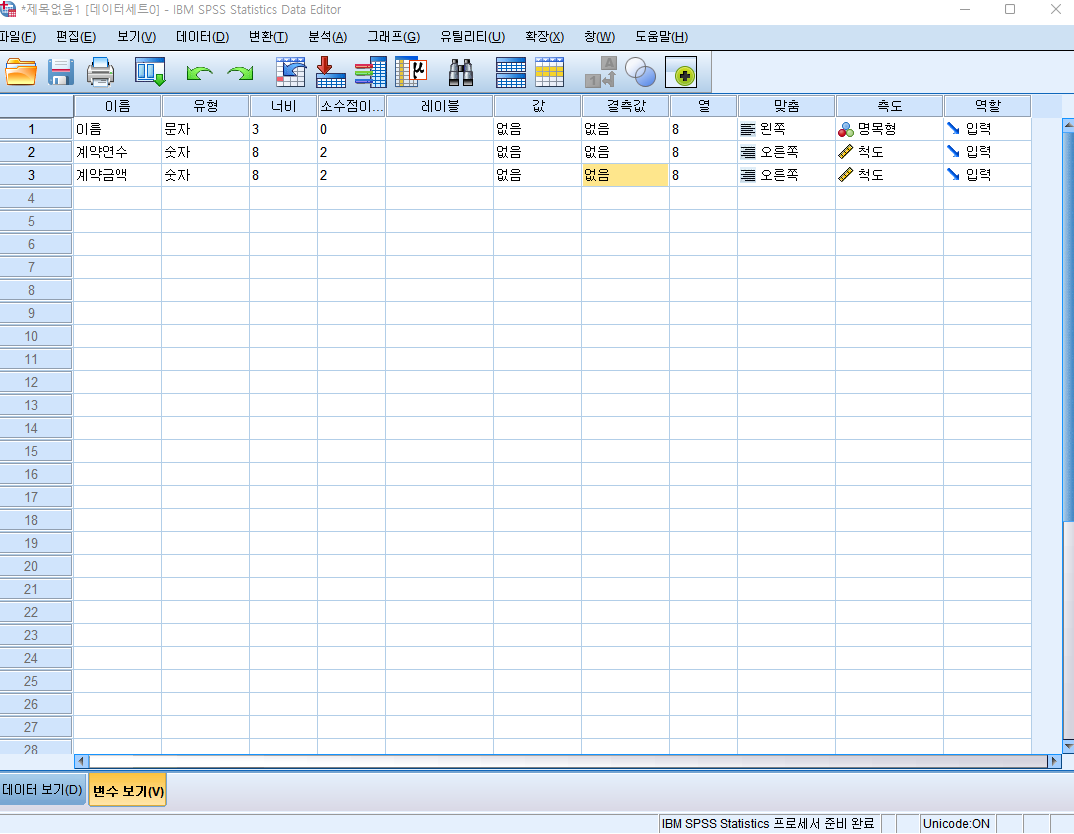Click 오른쪽 alignment cell for 계약연수
This screenshot has width=1074, height=834.
pyautogui.click(x=786, y=152)
